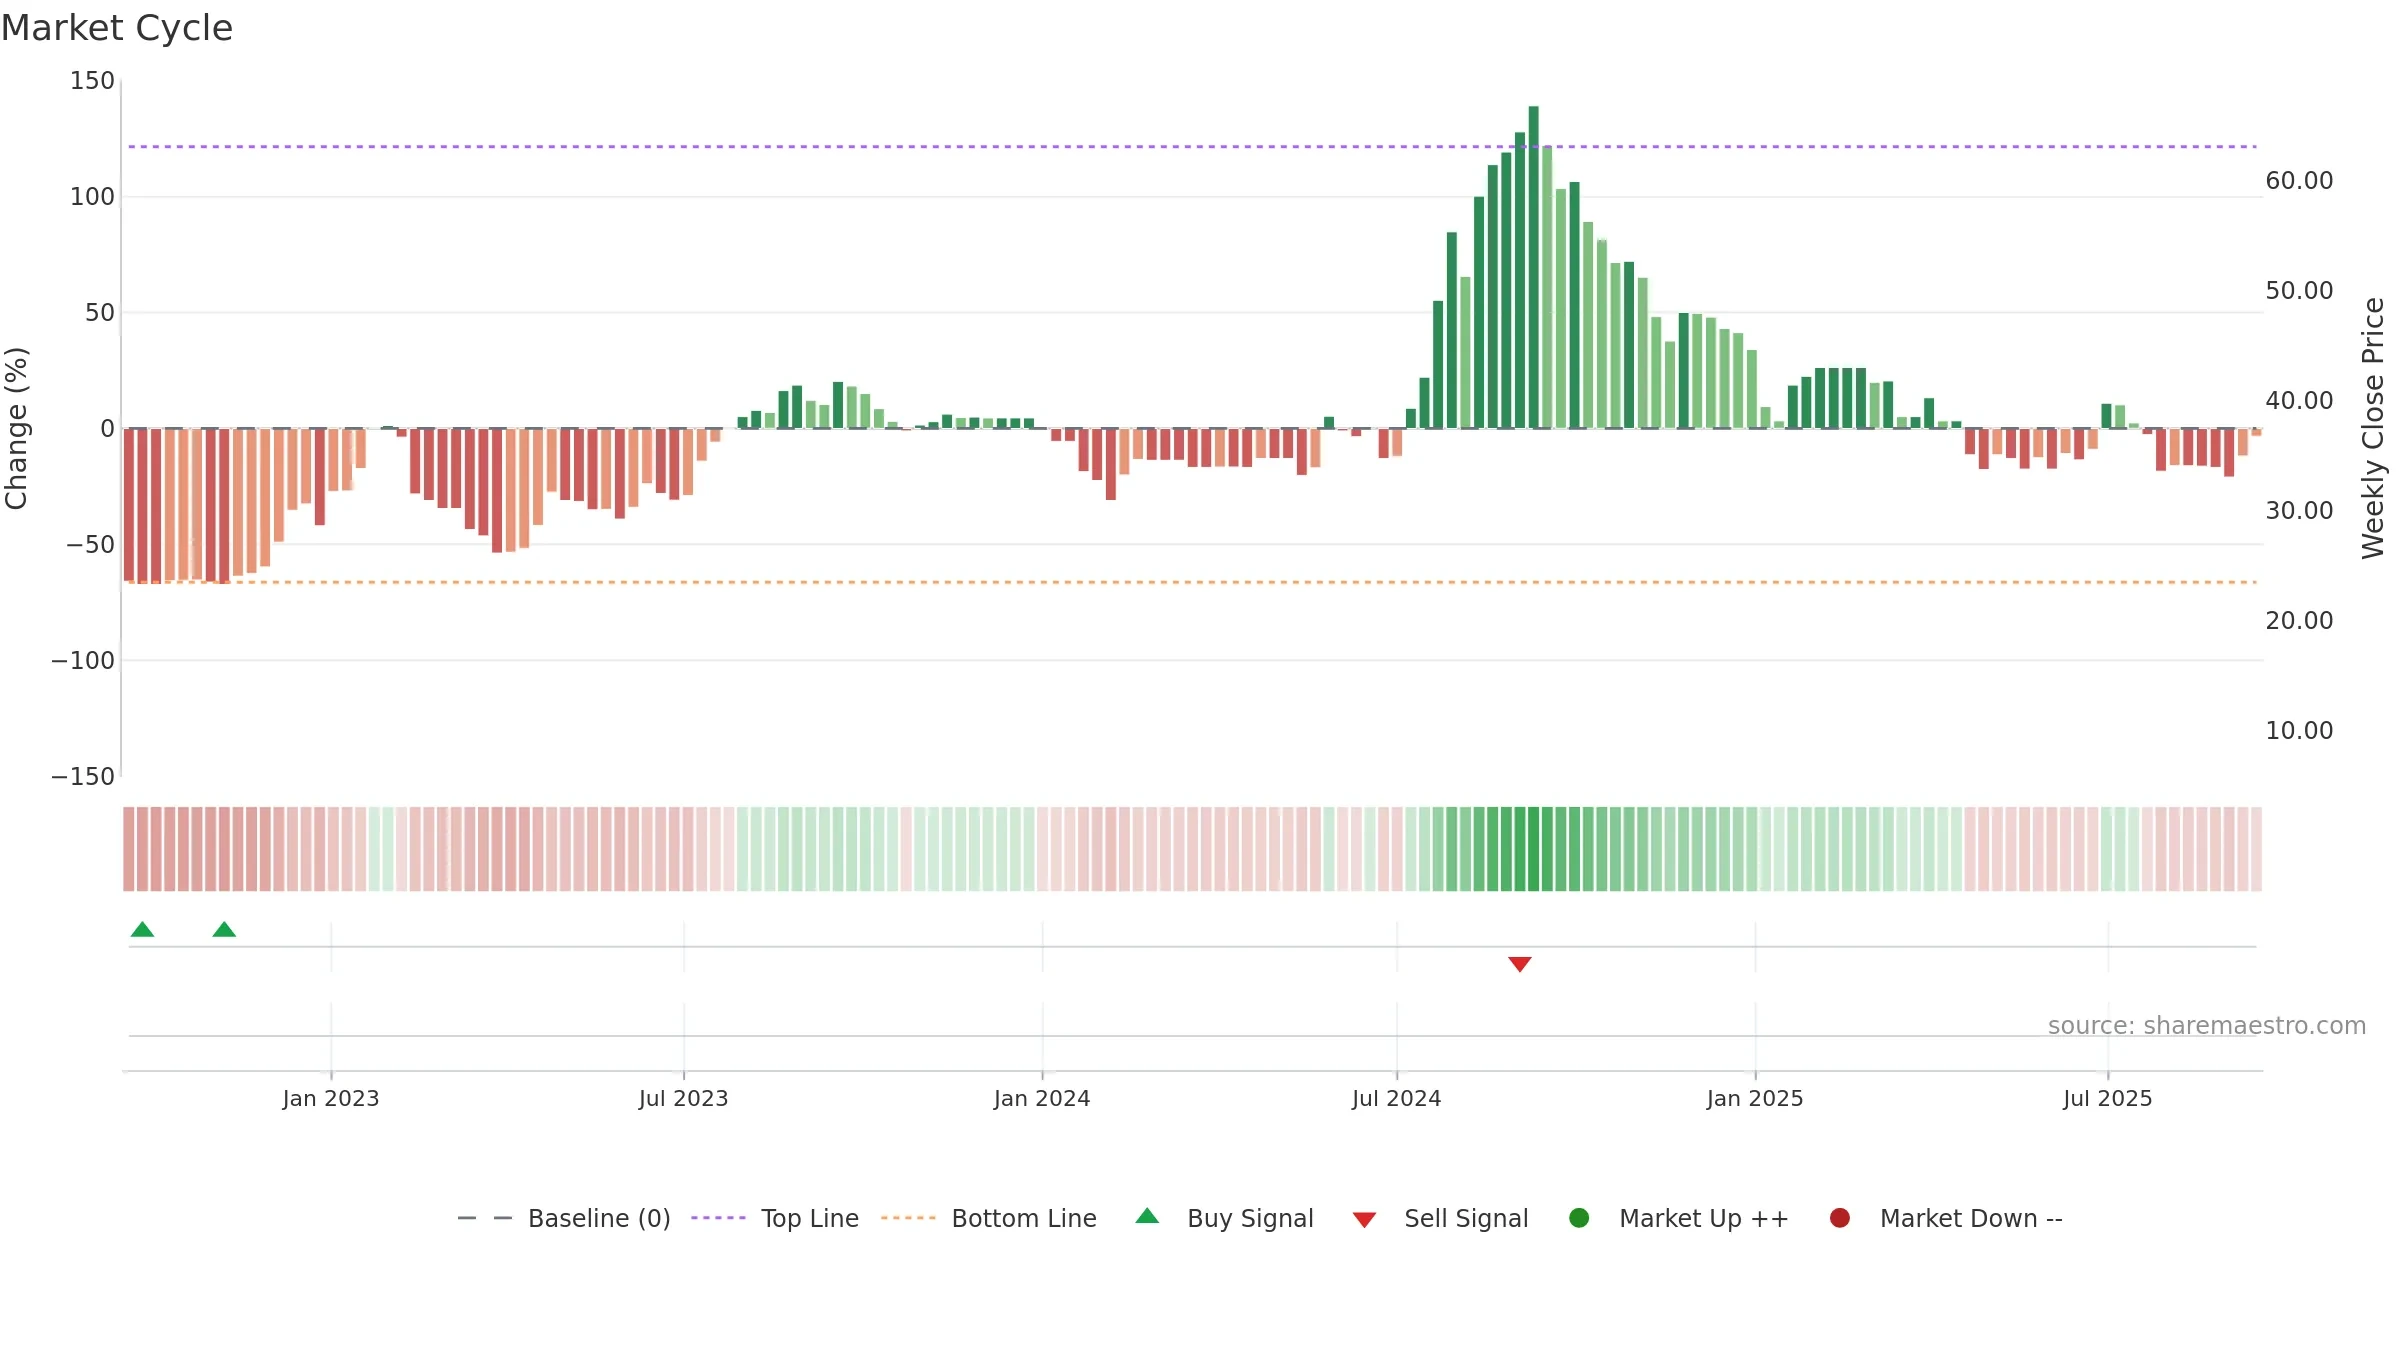Click the Jul 2023 axis label
The width and height of the screenshot is (2400, 1350).
click(x=684, y=1098)
